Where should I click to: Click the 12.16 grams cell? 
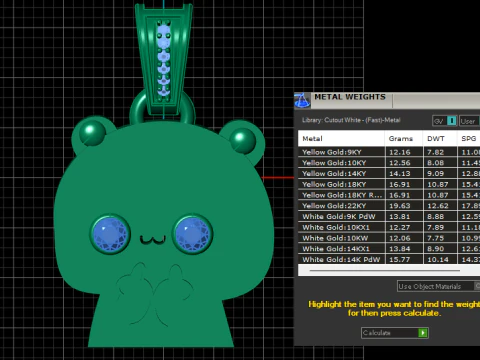[404, 152]
